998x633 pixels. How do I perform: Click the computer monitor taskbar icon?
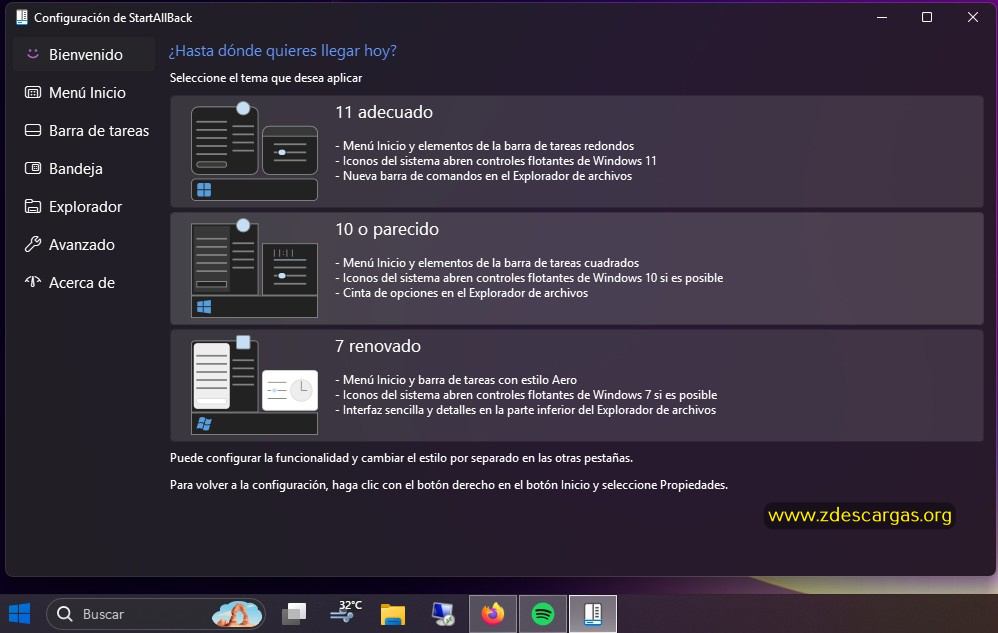coord(442,614)
